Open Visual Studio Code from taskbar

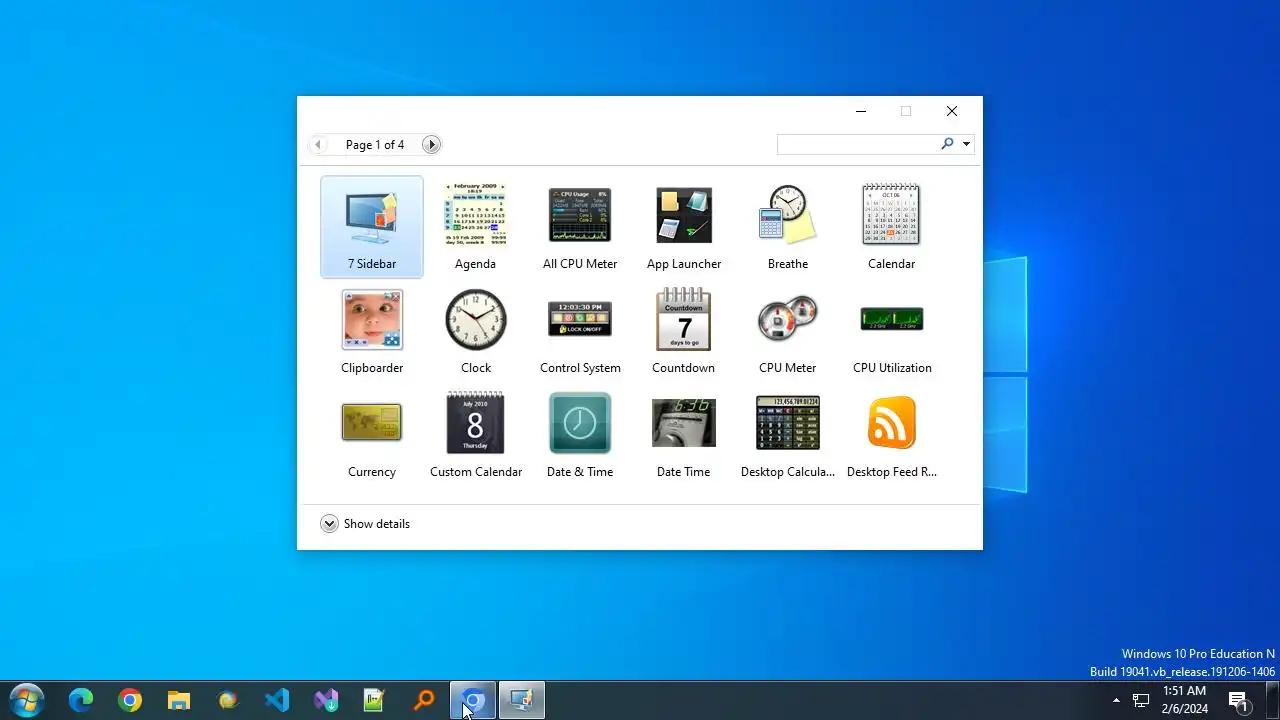pyautogui.click(x=277, y=700)
